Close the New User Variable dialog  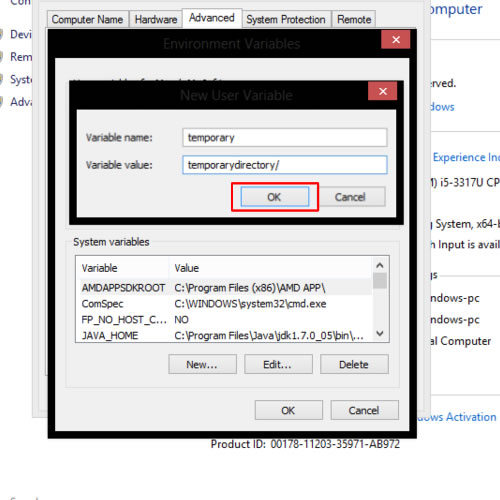[382, 91]
